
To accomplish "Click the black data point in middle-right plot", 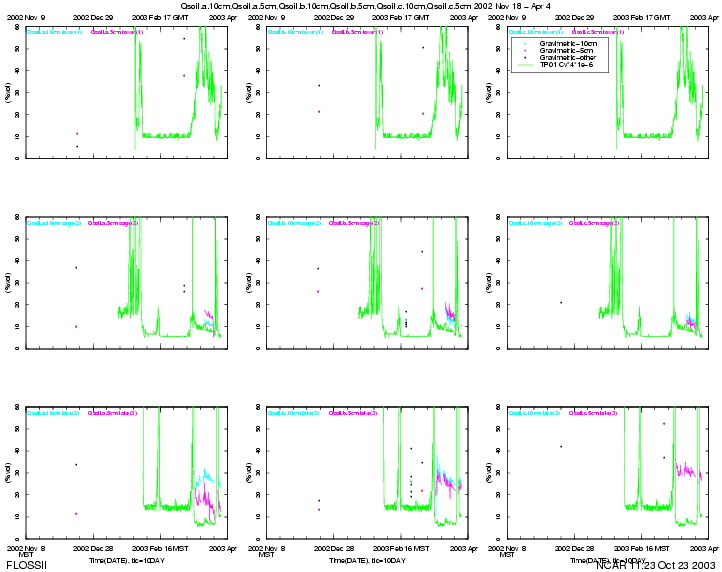I will tap(561, 302).
